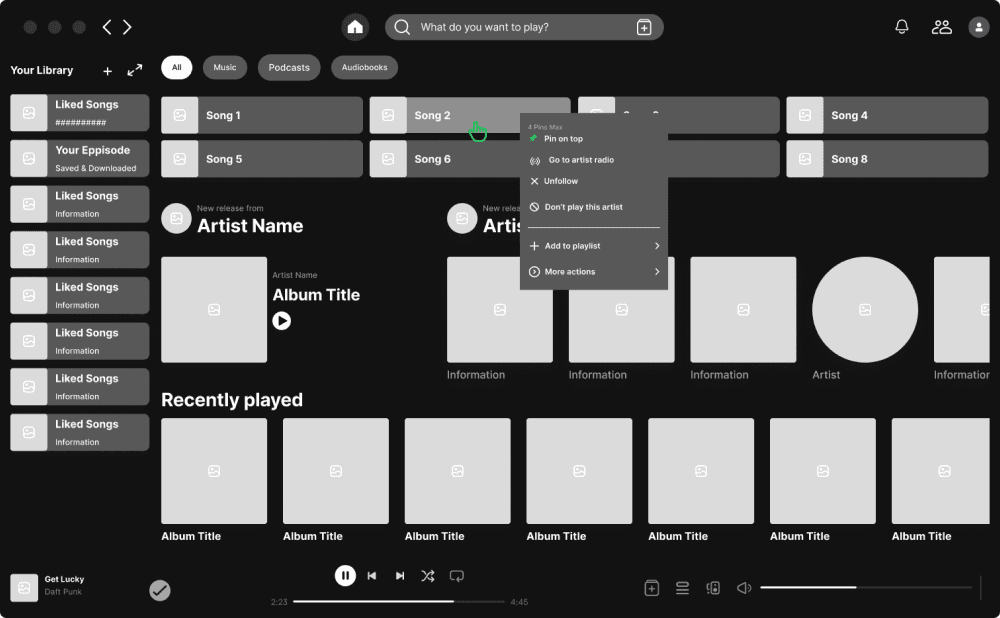Open the Song 4 tile
Viewport: 1000px width, 618px height.
(x=886, y=115)
